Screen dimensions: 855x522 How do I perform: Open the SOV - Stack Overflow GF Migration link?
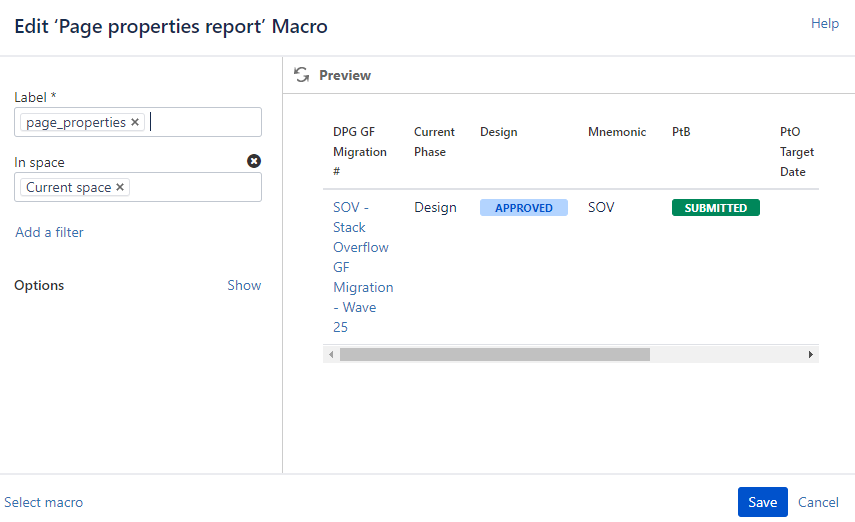point(363,267)
